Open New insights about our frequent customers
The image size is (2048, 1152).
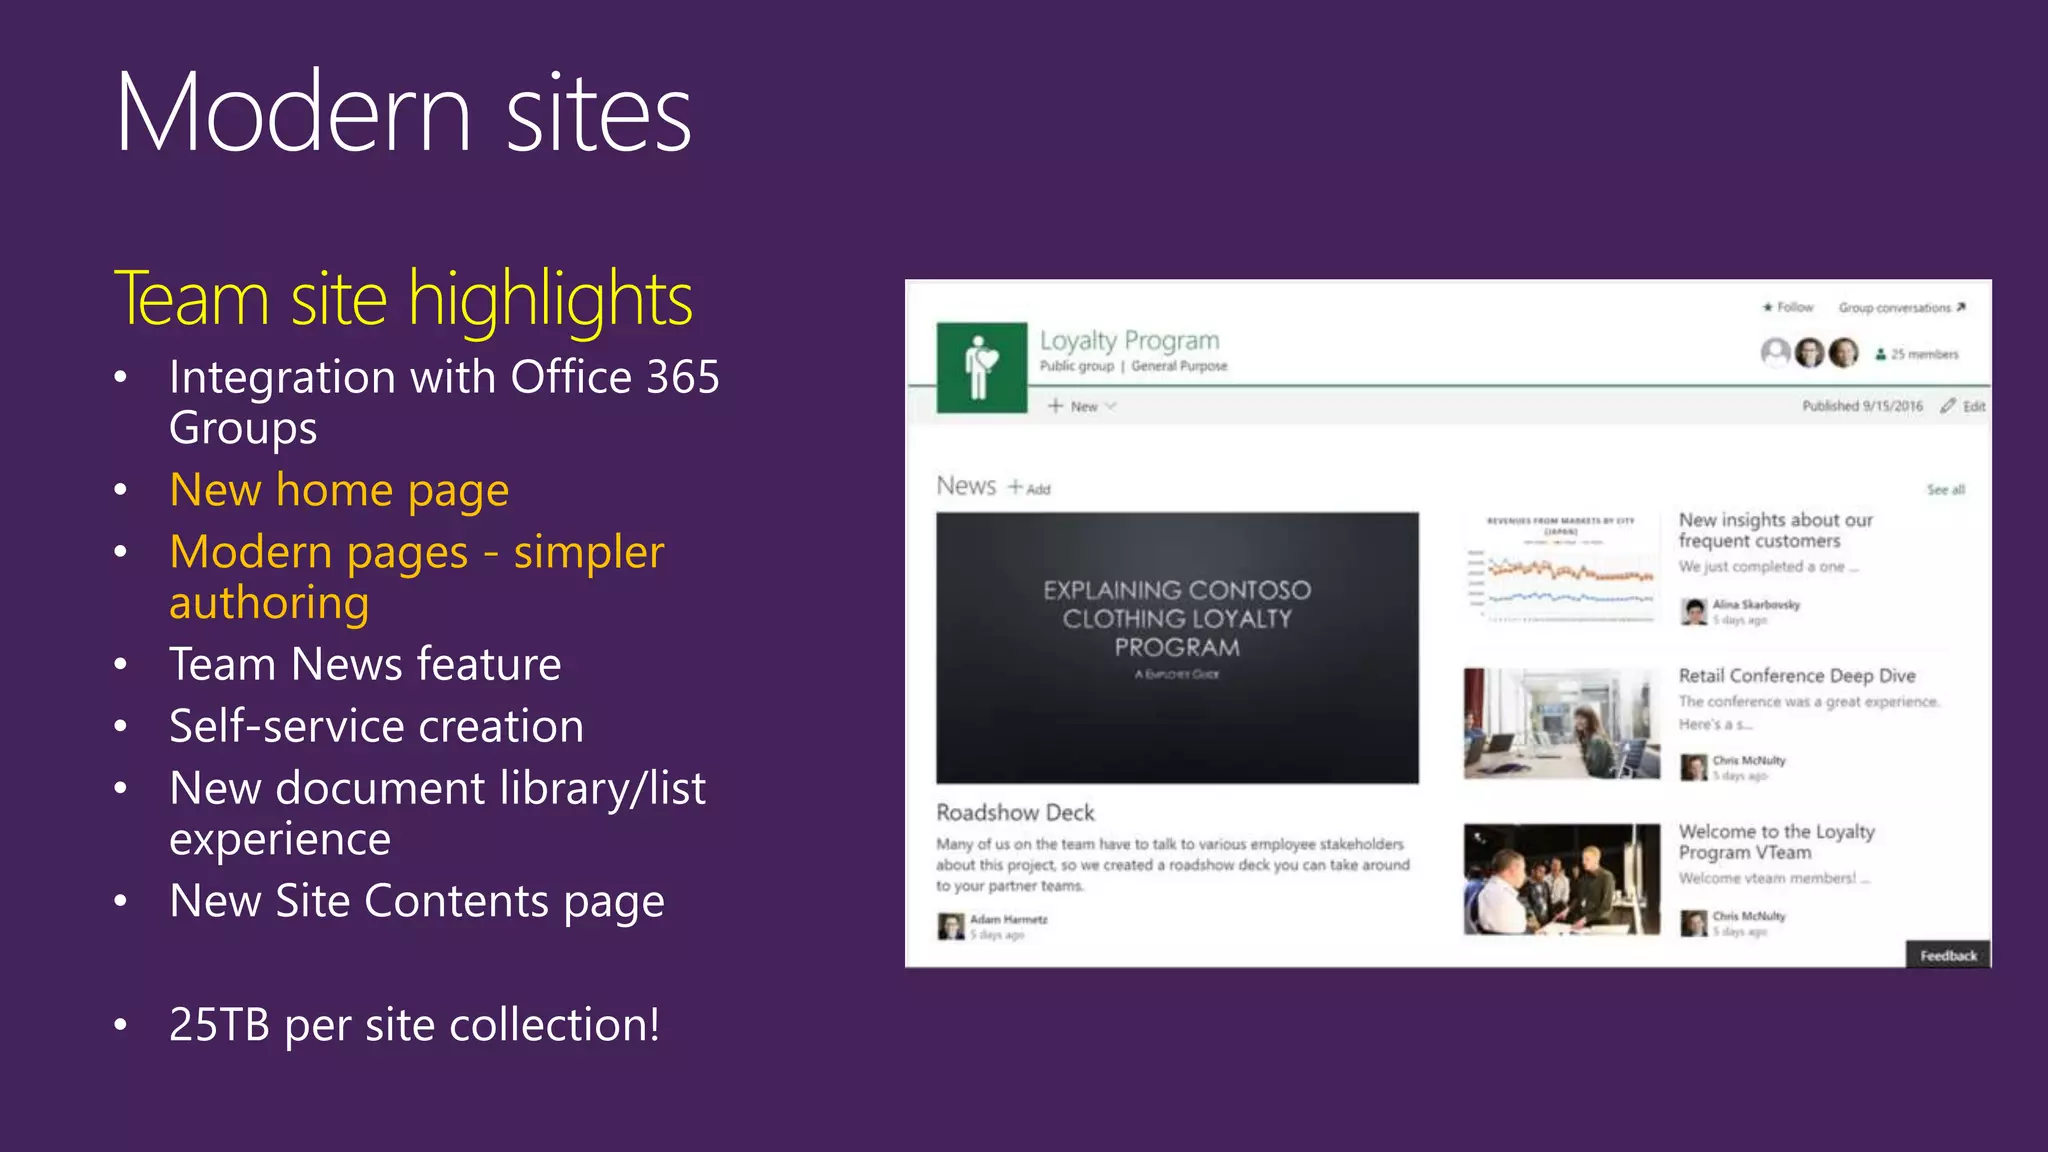click(x=1775, y=530)
